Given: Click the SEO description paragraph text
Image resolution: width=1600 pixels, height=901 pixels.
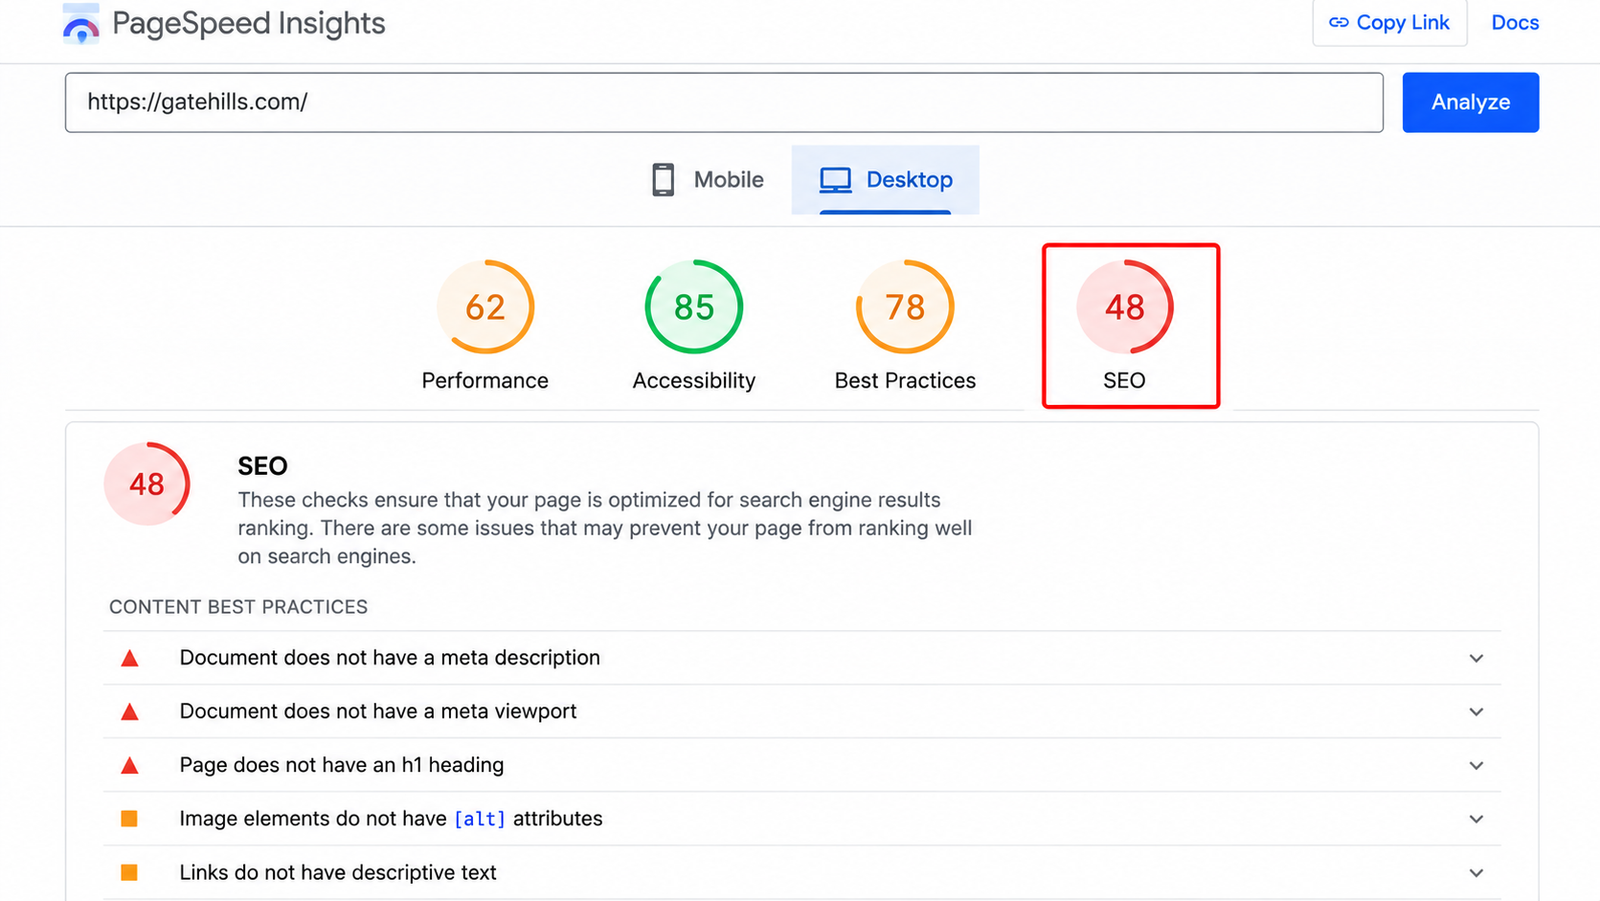Looking at the screenshot, I should click(x=605, y=528).
